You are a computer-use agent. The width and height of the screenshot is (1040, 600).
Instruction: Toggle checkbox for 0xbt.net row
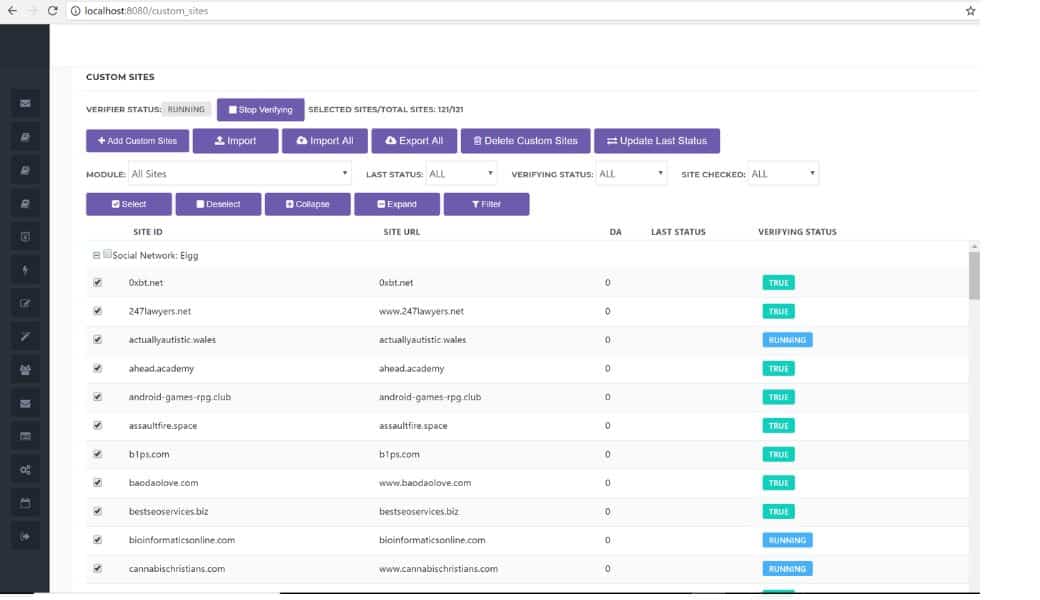click(x=98, y=282)
